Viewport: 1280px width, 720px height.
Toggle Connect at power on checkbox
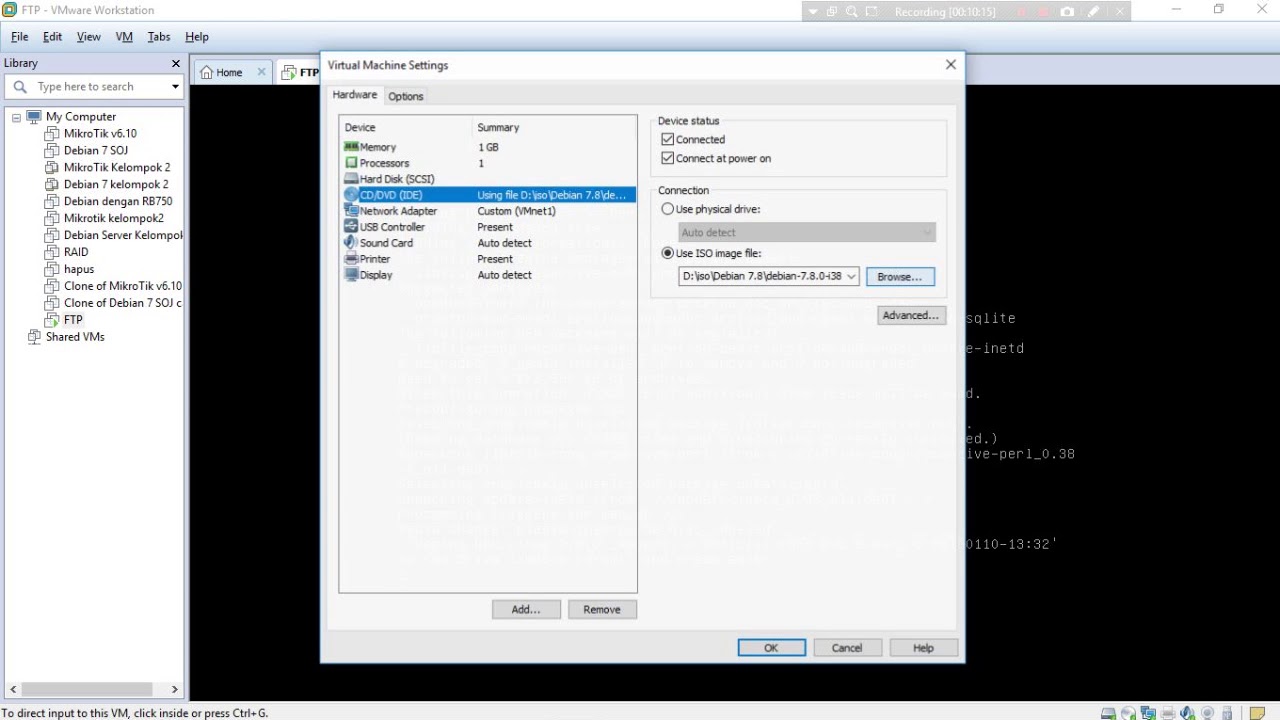pyautogui.click(x=668, y=158)
